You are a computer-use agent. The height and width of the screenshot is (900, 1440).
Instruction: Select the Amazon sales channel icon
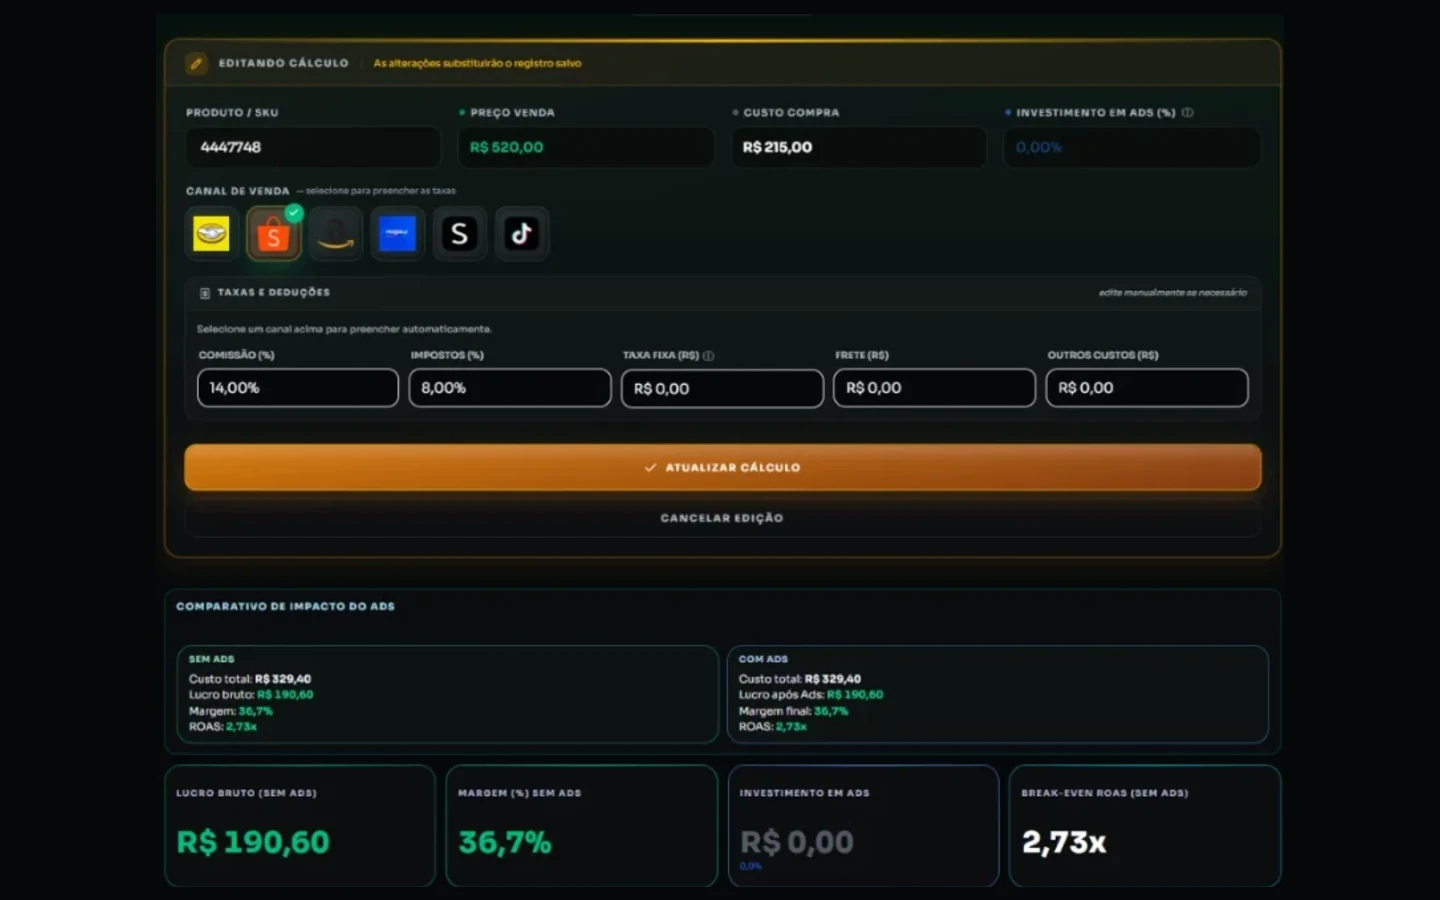click(x=336, y=234)
